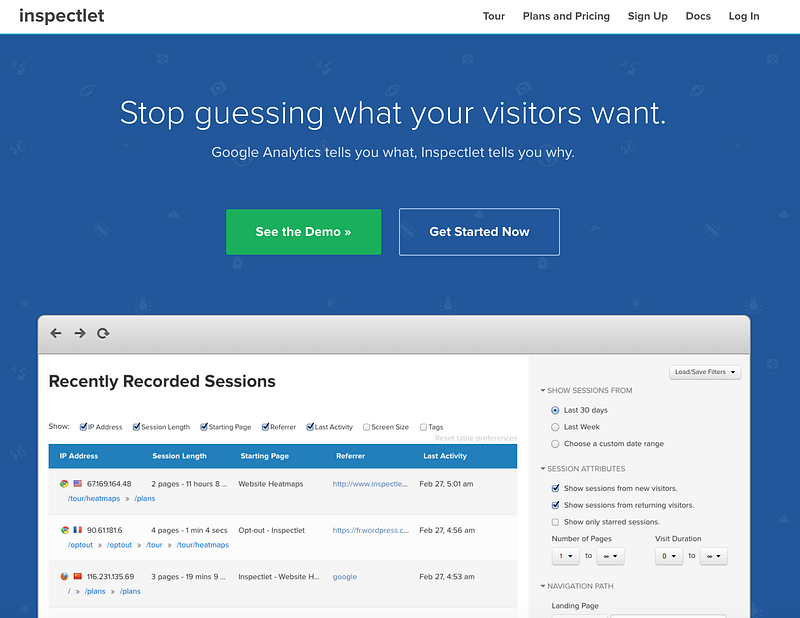Viewport: 800px width, 618px height.
Task: Click IP address 67.169.164.48
Action: 109,484
